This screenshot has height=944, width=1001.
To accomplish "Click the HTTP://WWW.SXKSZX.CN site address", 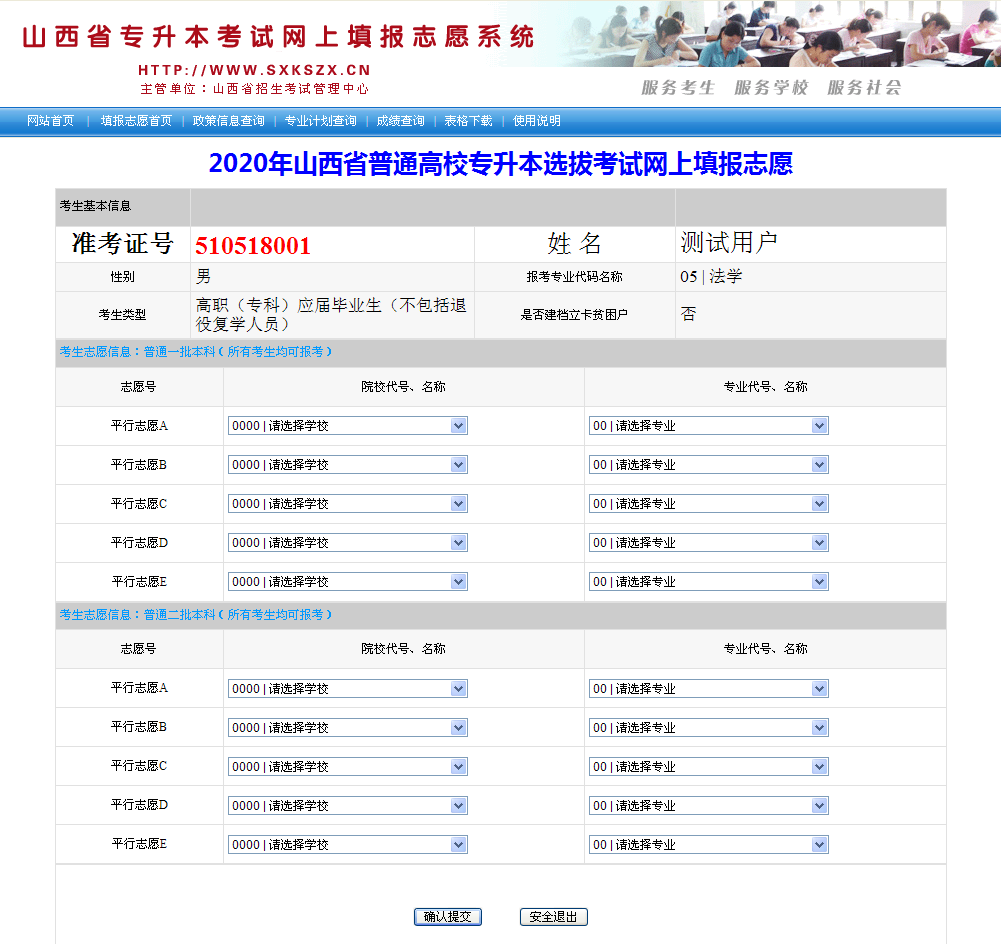I will pos(254,70).
